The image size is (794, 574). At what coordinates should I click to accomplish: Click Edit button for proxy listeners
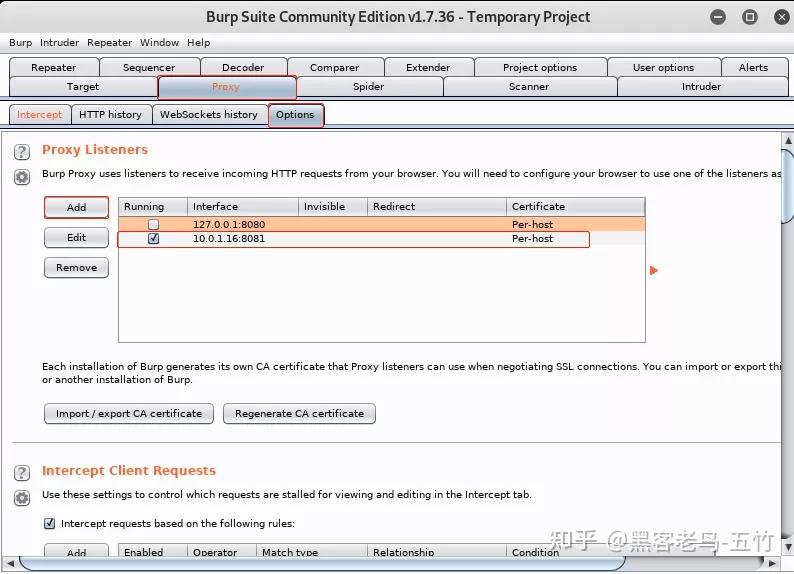(x=76, y=237)
